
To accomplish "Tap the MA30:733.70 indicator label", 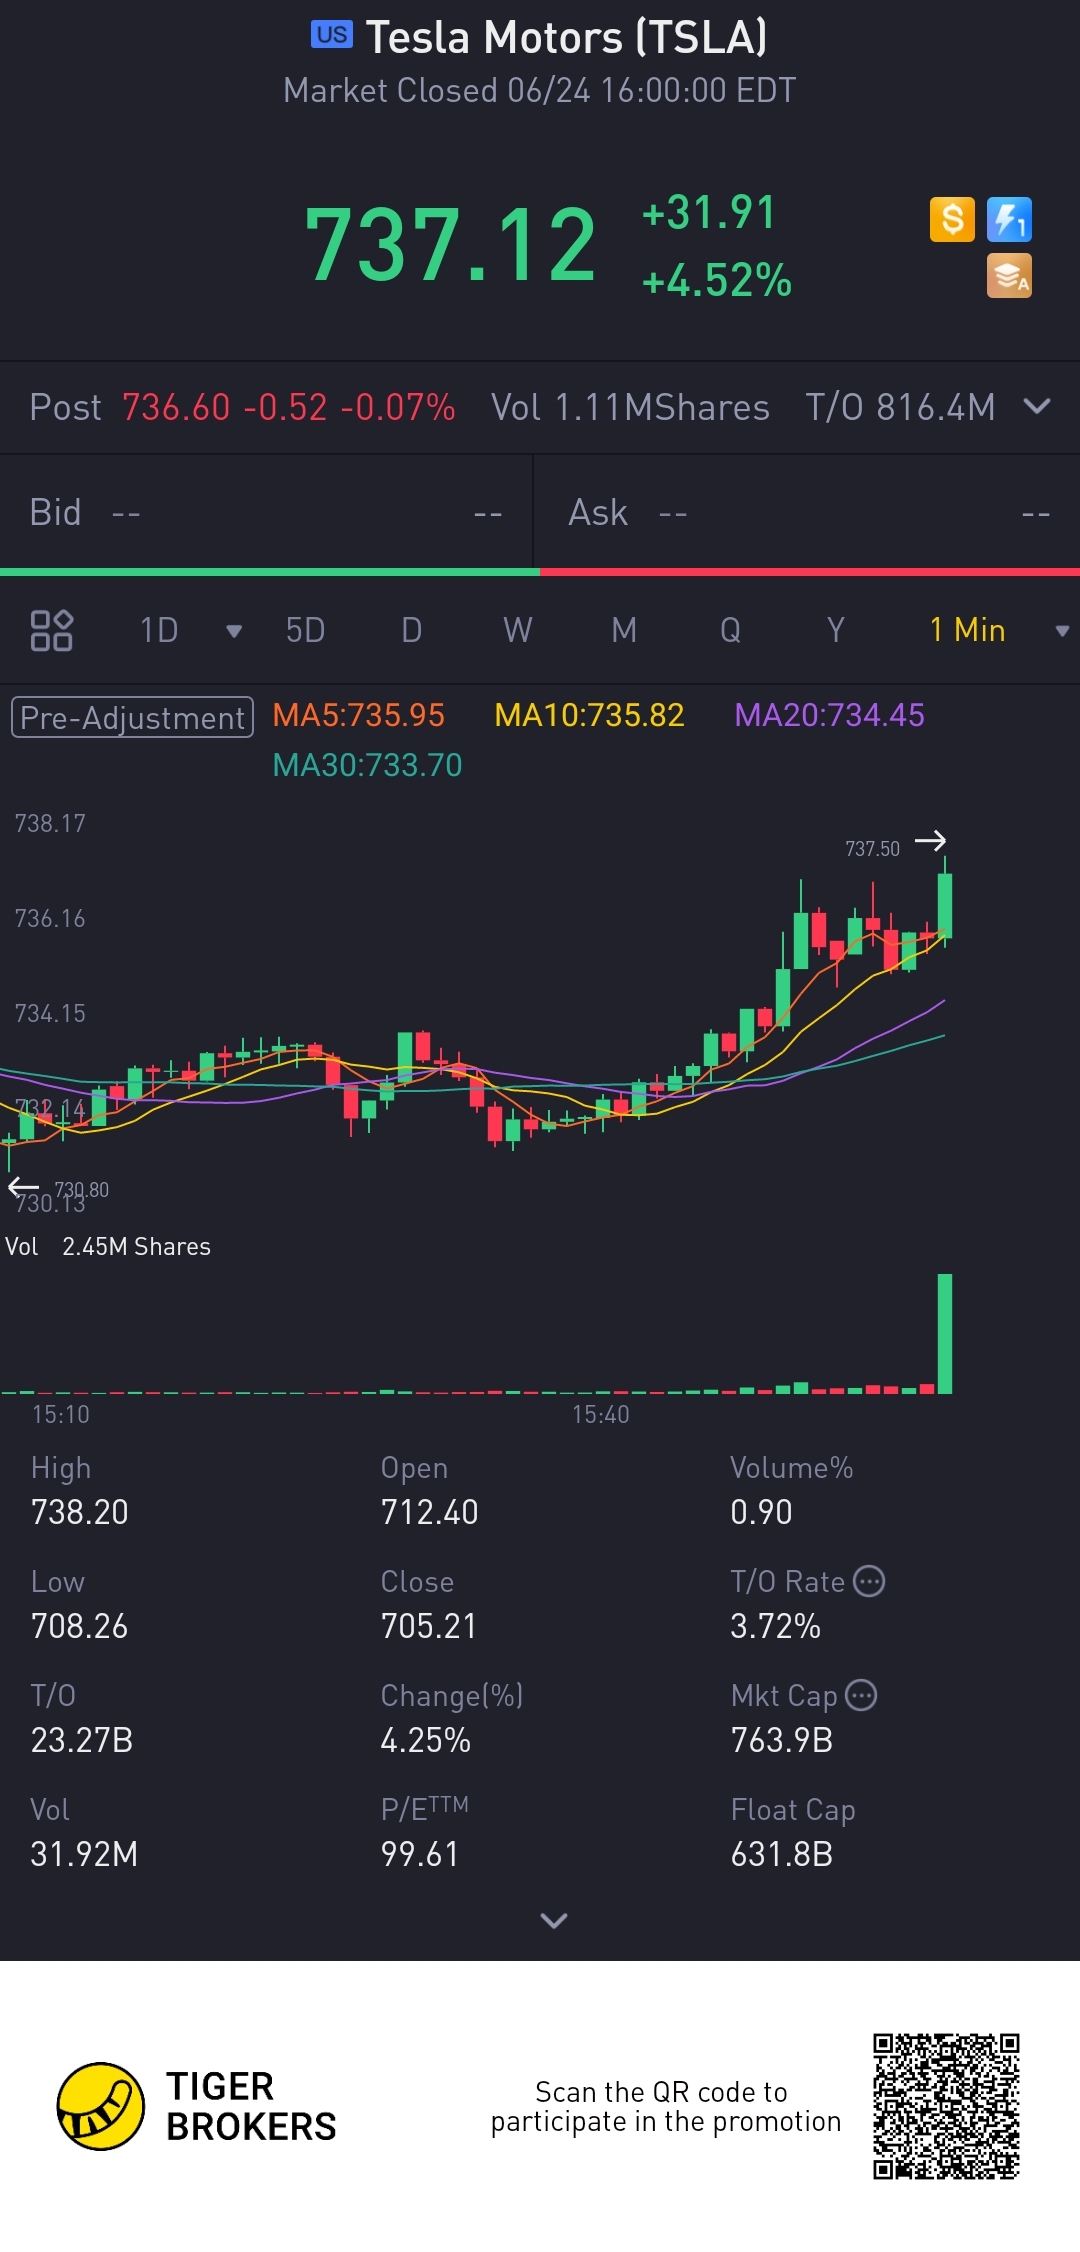I will click(367, 765).
